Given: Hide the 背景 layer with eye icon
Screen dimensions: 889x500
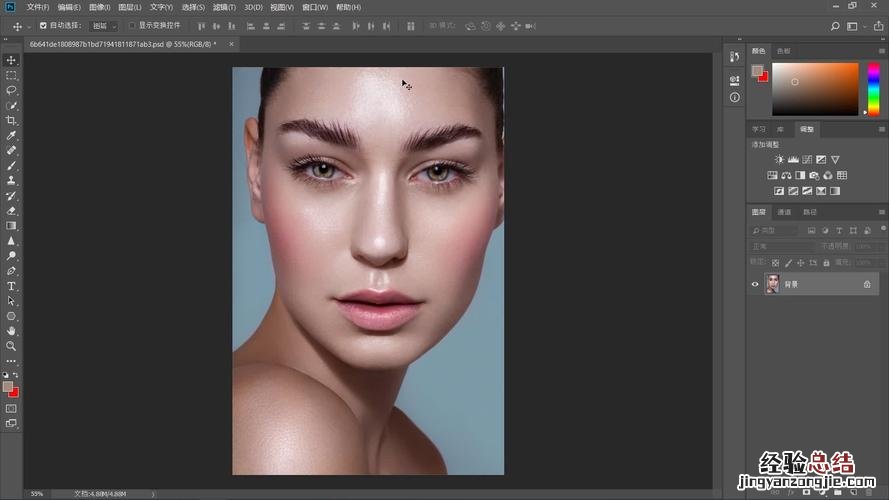Looking at the screenshot, I should pyautogui.click(x=755, y=284).
